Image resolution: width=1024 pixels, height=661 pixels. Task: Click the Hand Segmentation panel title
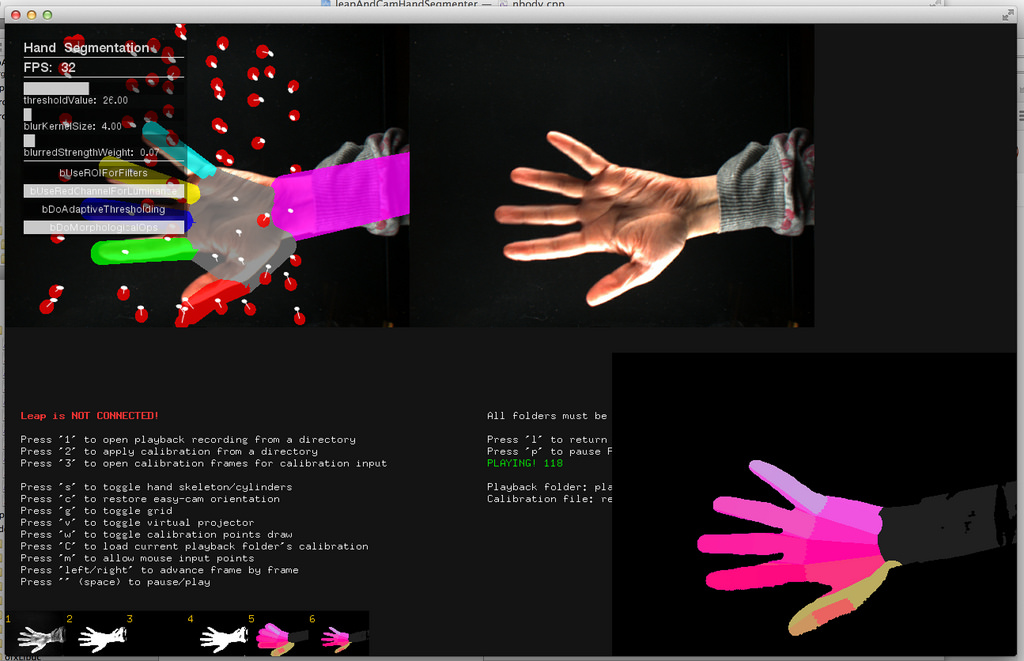(x=88, y=48)
